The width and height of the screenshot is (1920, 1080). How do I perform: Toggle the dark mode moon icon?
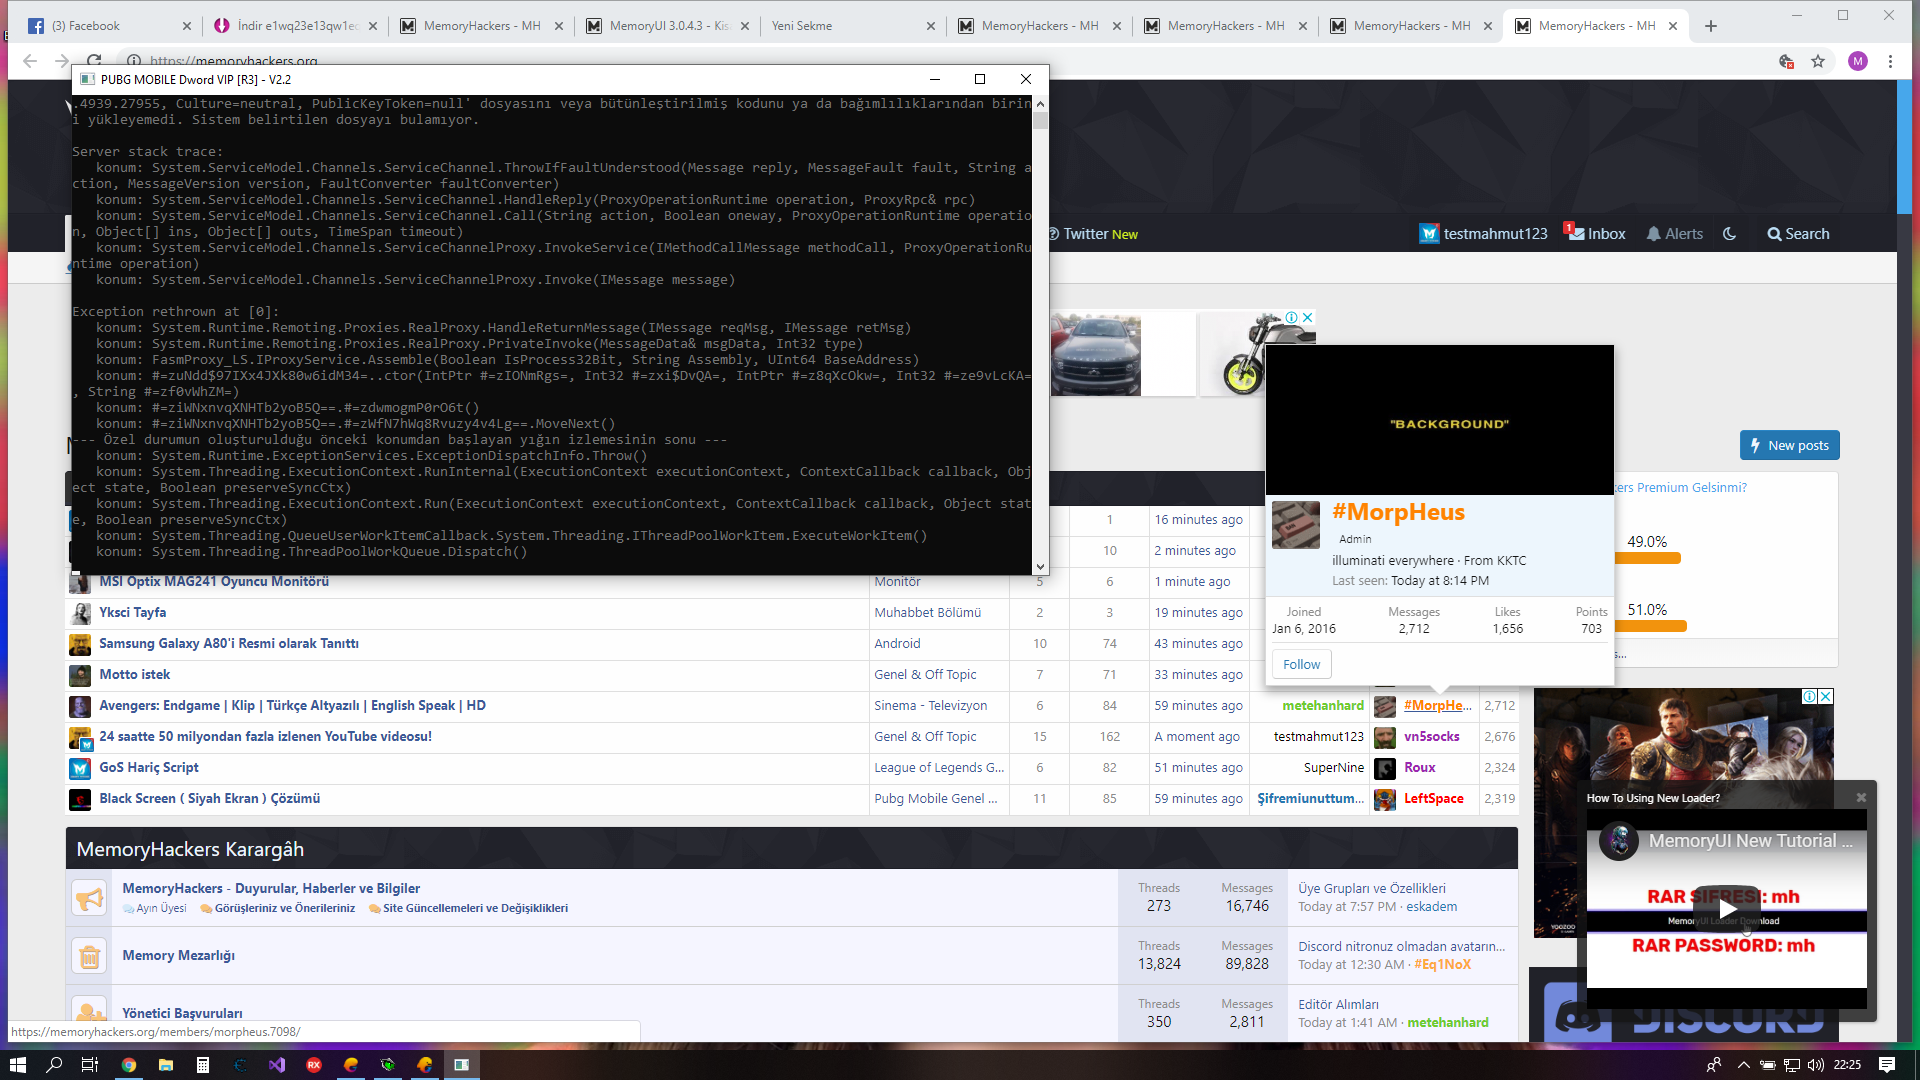pyautogui.click(x=1729, y=234)
